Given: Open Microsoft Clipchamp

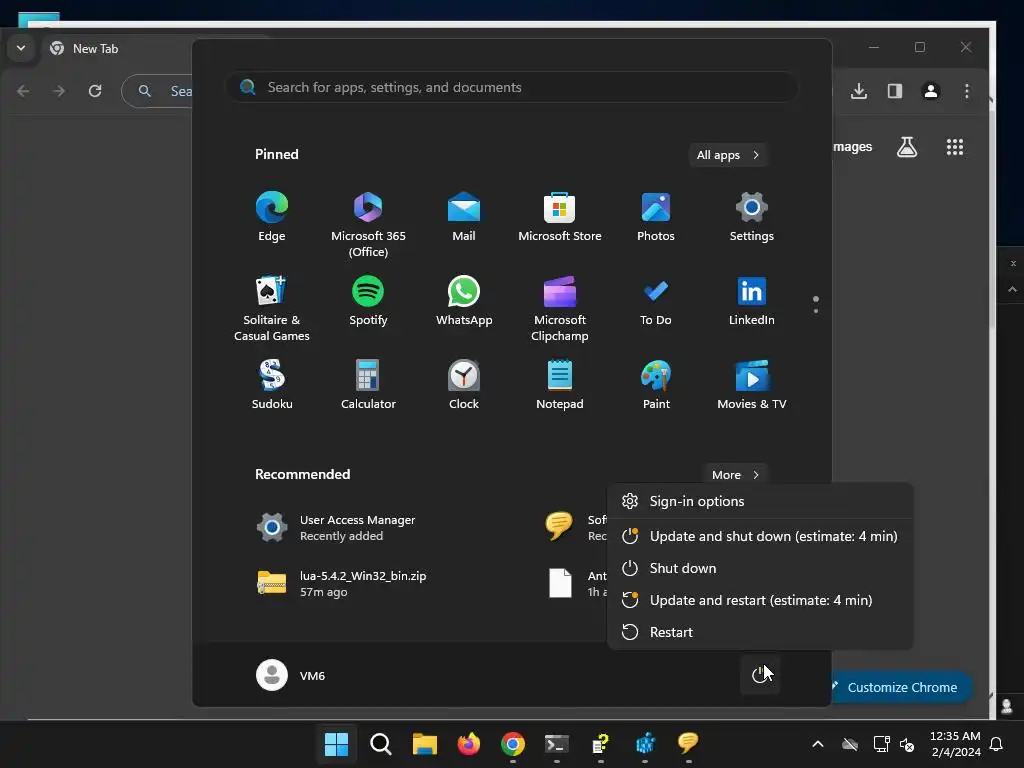Looking at the screenshot, I should pyautogui.click(x=560, y=308).
